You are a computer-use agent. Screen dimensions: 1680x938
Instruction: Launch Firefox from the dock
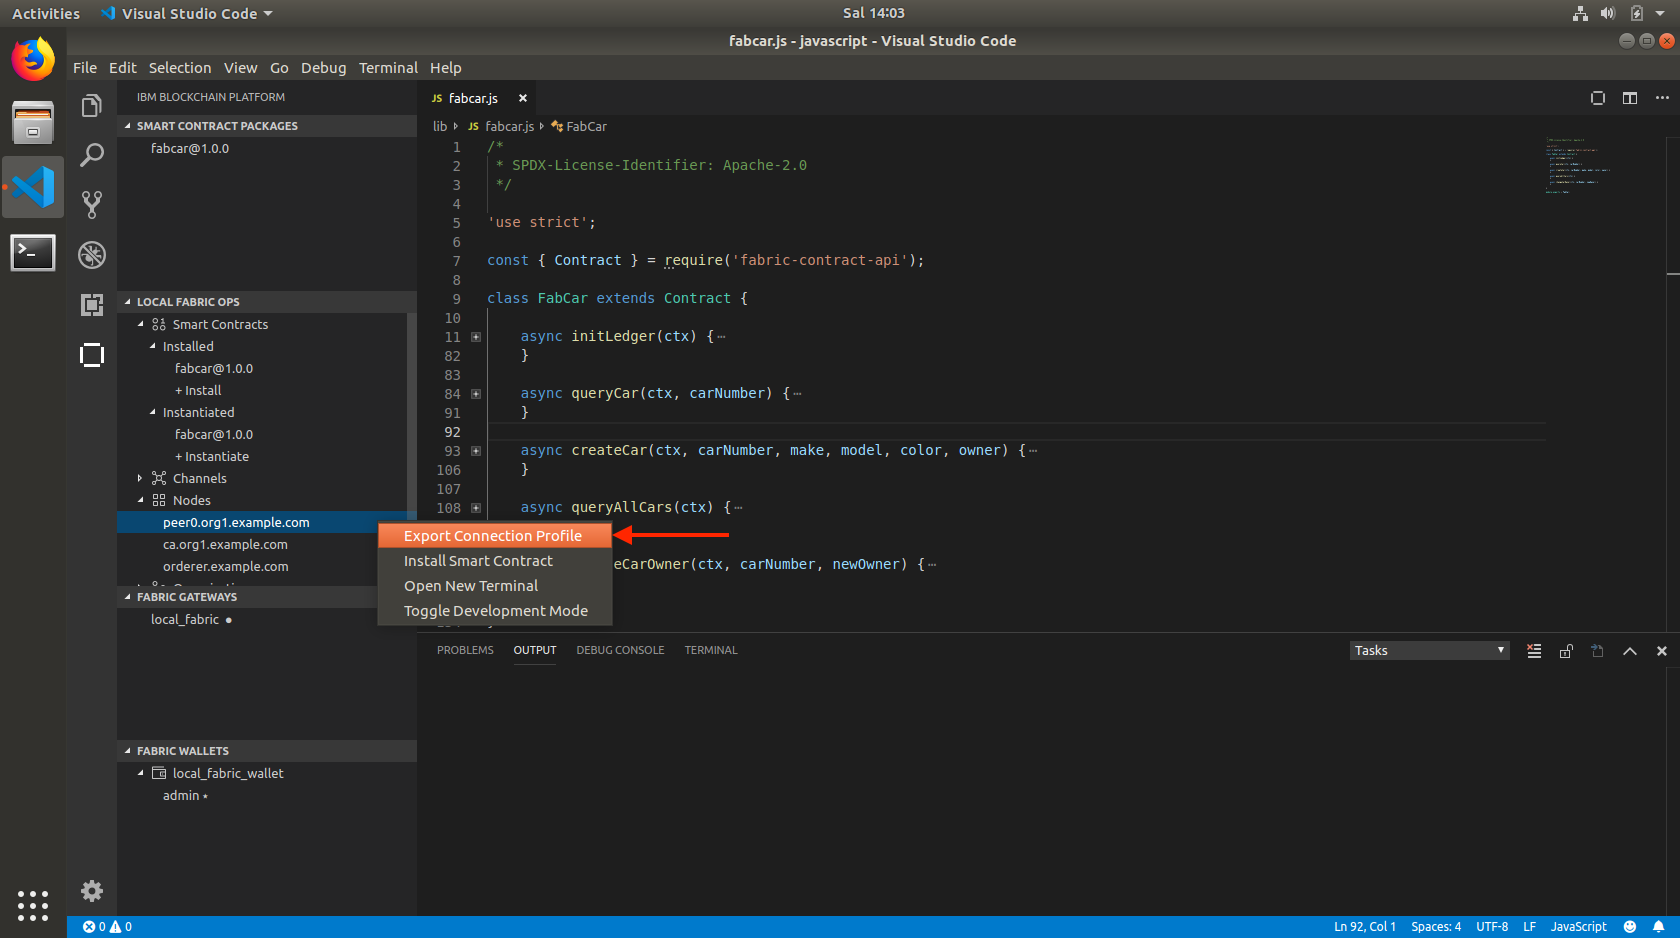33,60
